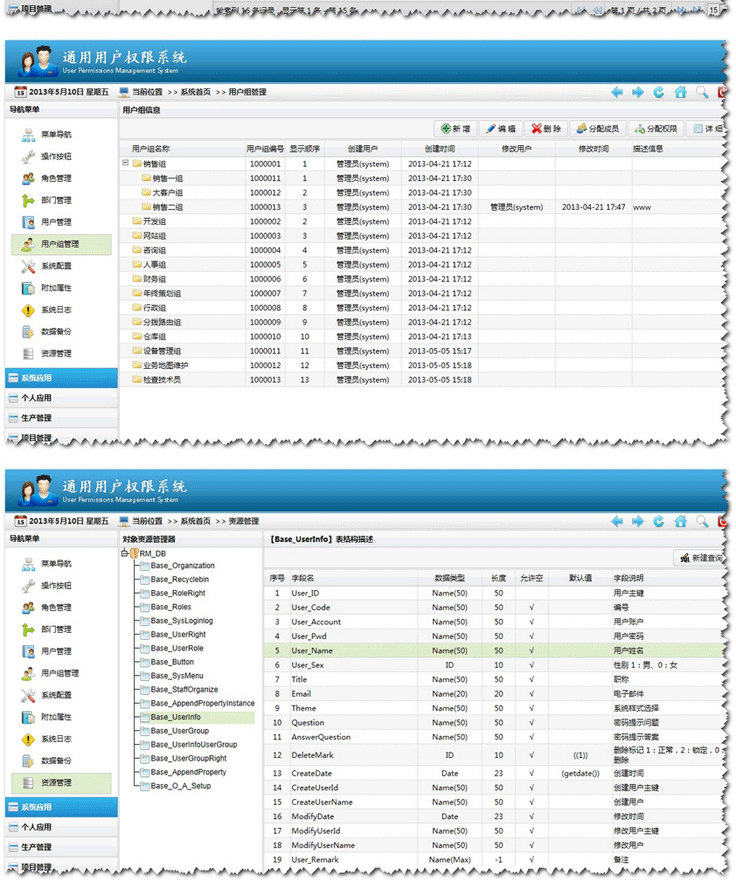
Task: Click the back arrow in 资源管理 window
Action: coord(617,522)
